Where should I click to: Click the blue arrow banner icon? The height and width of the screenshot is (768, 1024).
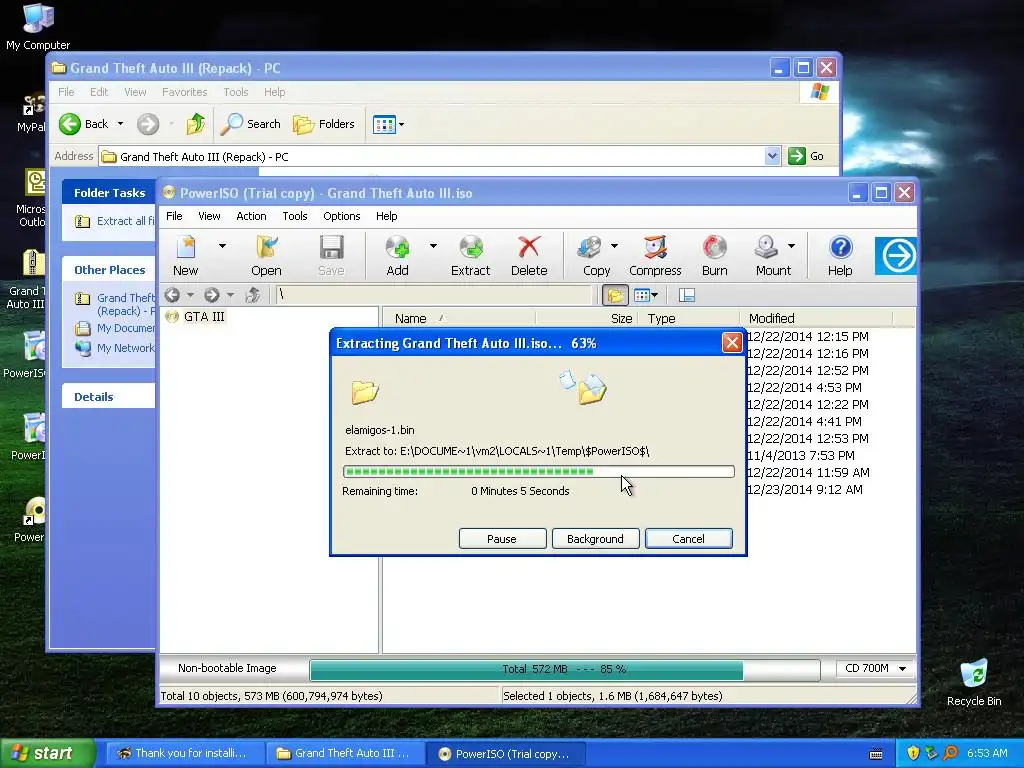[x=896, y=256]
